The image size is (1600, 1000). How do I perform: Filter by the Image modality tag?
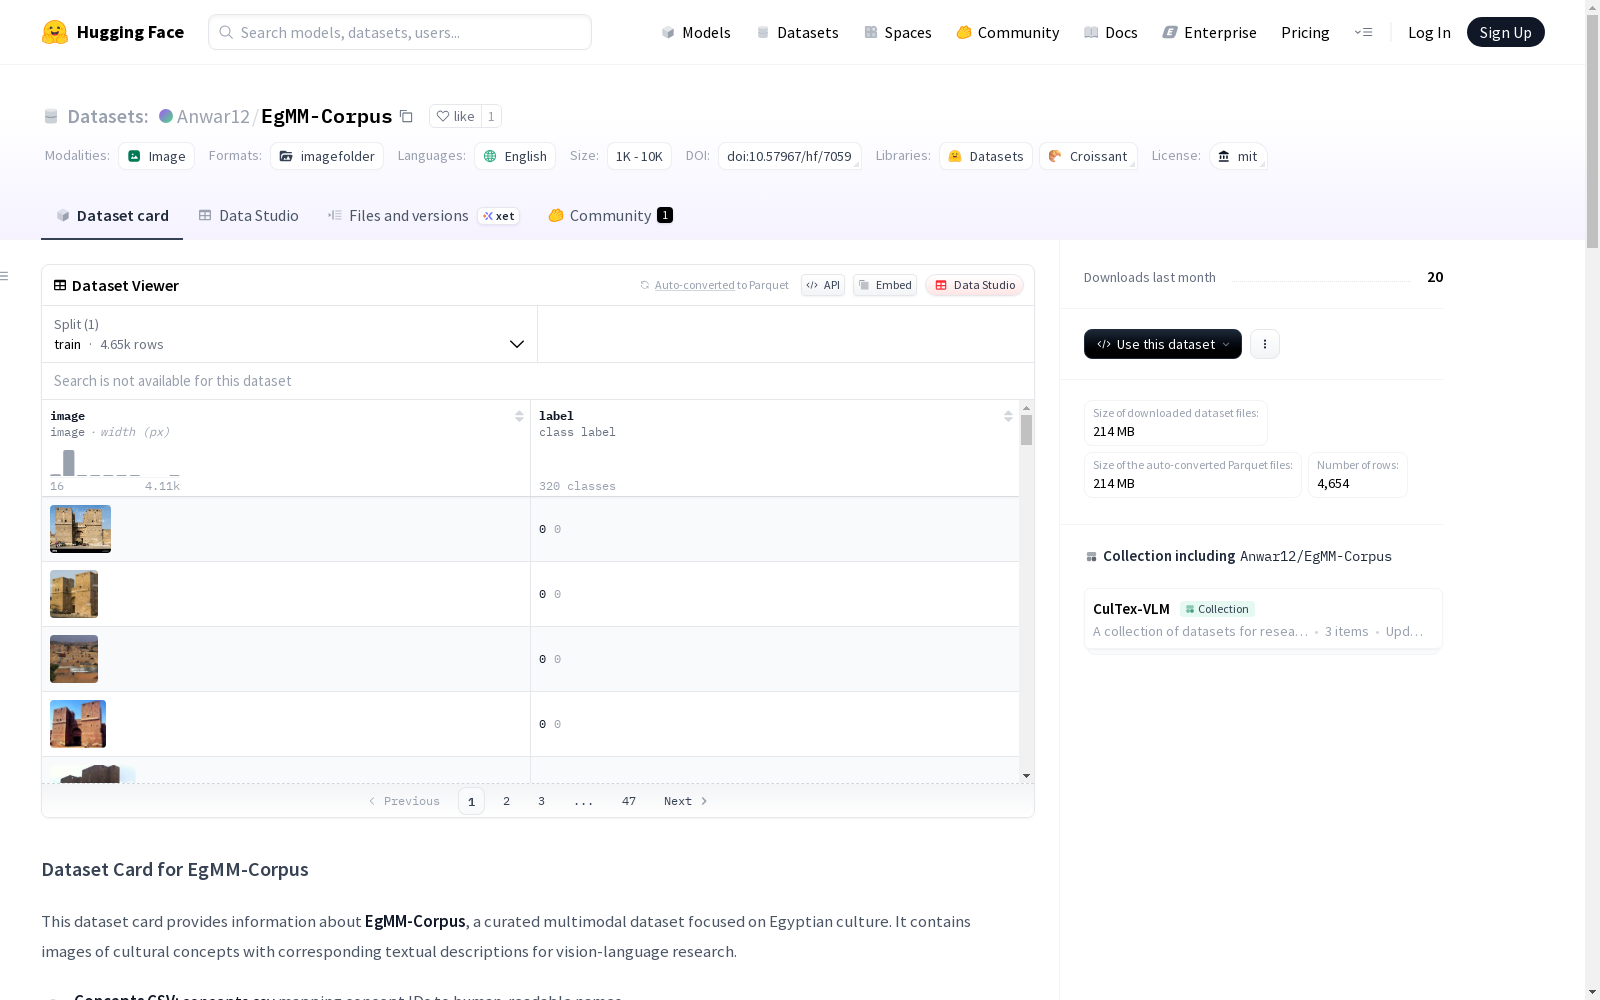(157, 156)
